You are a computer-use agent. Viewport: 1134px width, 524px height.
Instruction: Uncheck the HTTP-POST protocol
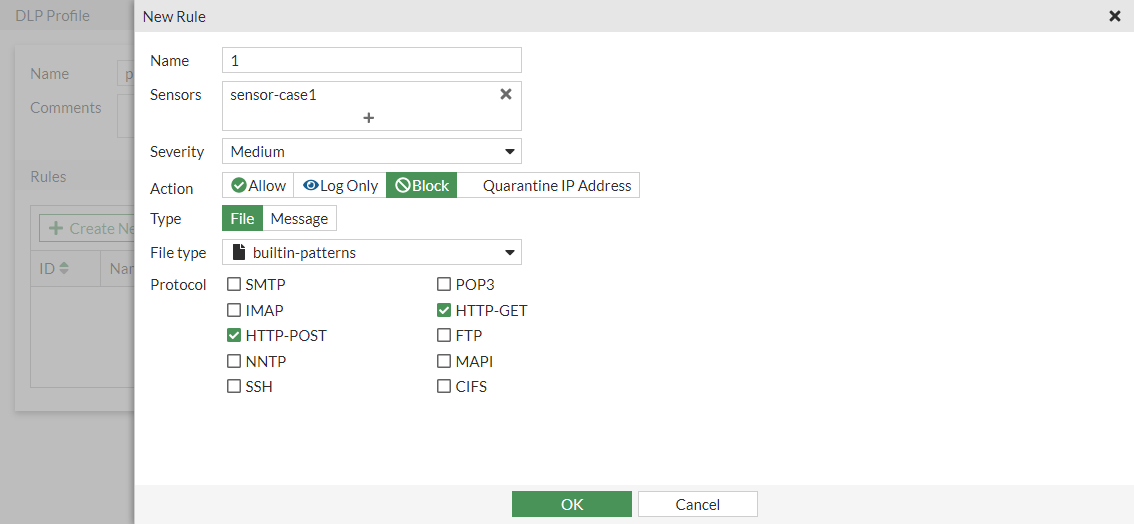[x=234, y=336]
